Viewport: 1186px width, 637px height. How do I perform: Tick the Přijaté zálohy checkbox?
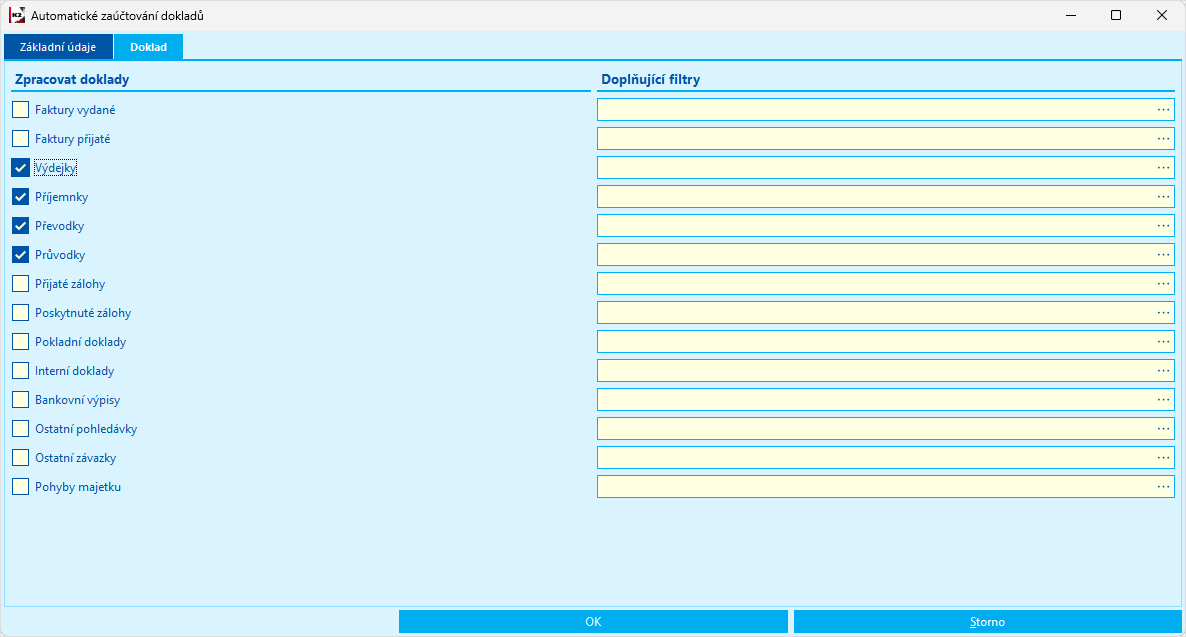pos(20,284)
